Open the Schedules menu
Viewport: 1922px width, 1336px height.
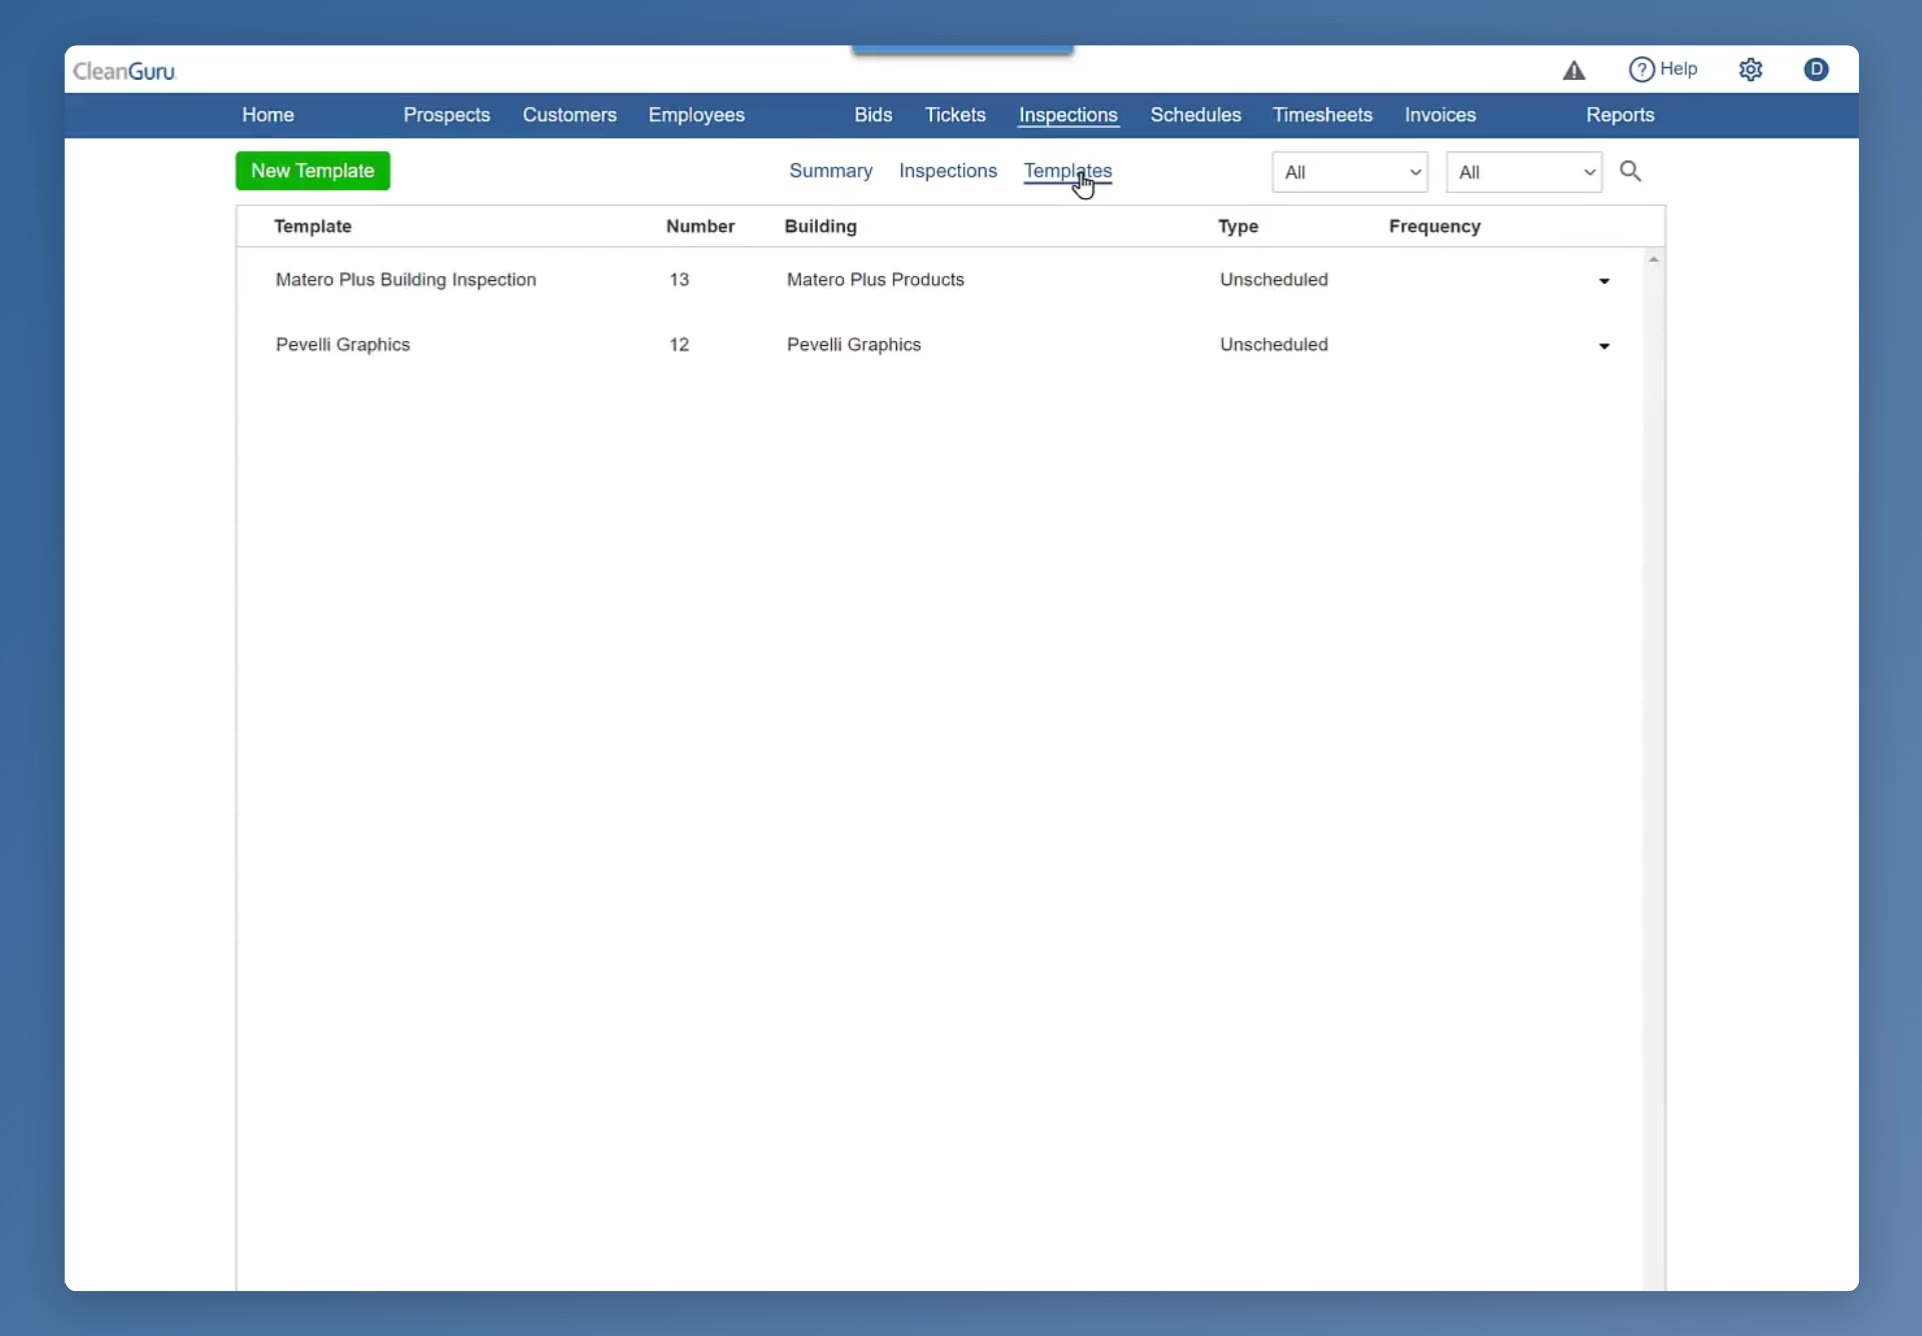(1196, 115)
